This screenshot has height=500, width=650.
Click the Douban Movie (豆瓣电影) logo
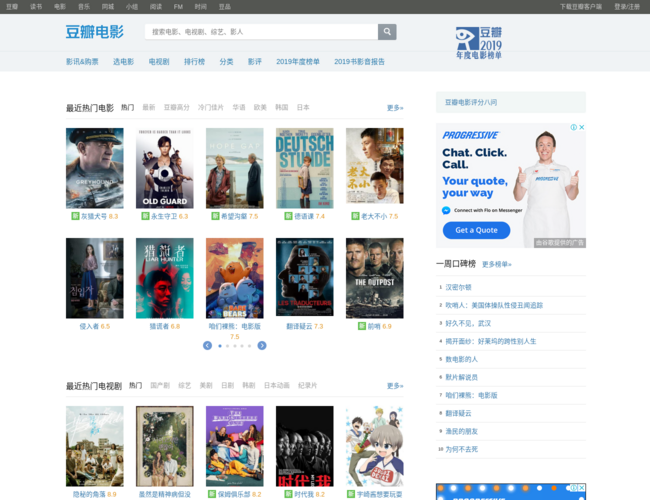95,32
